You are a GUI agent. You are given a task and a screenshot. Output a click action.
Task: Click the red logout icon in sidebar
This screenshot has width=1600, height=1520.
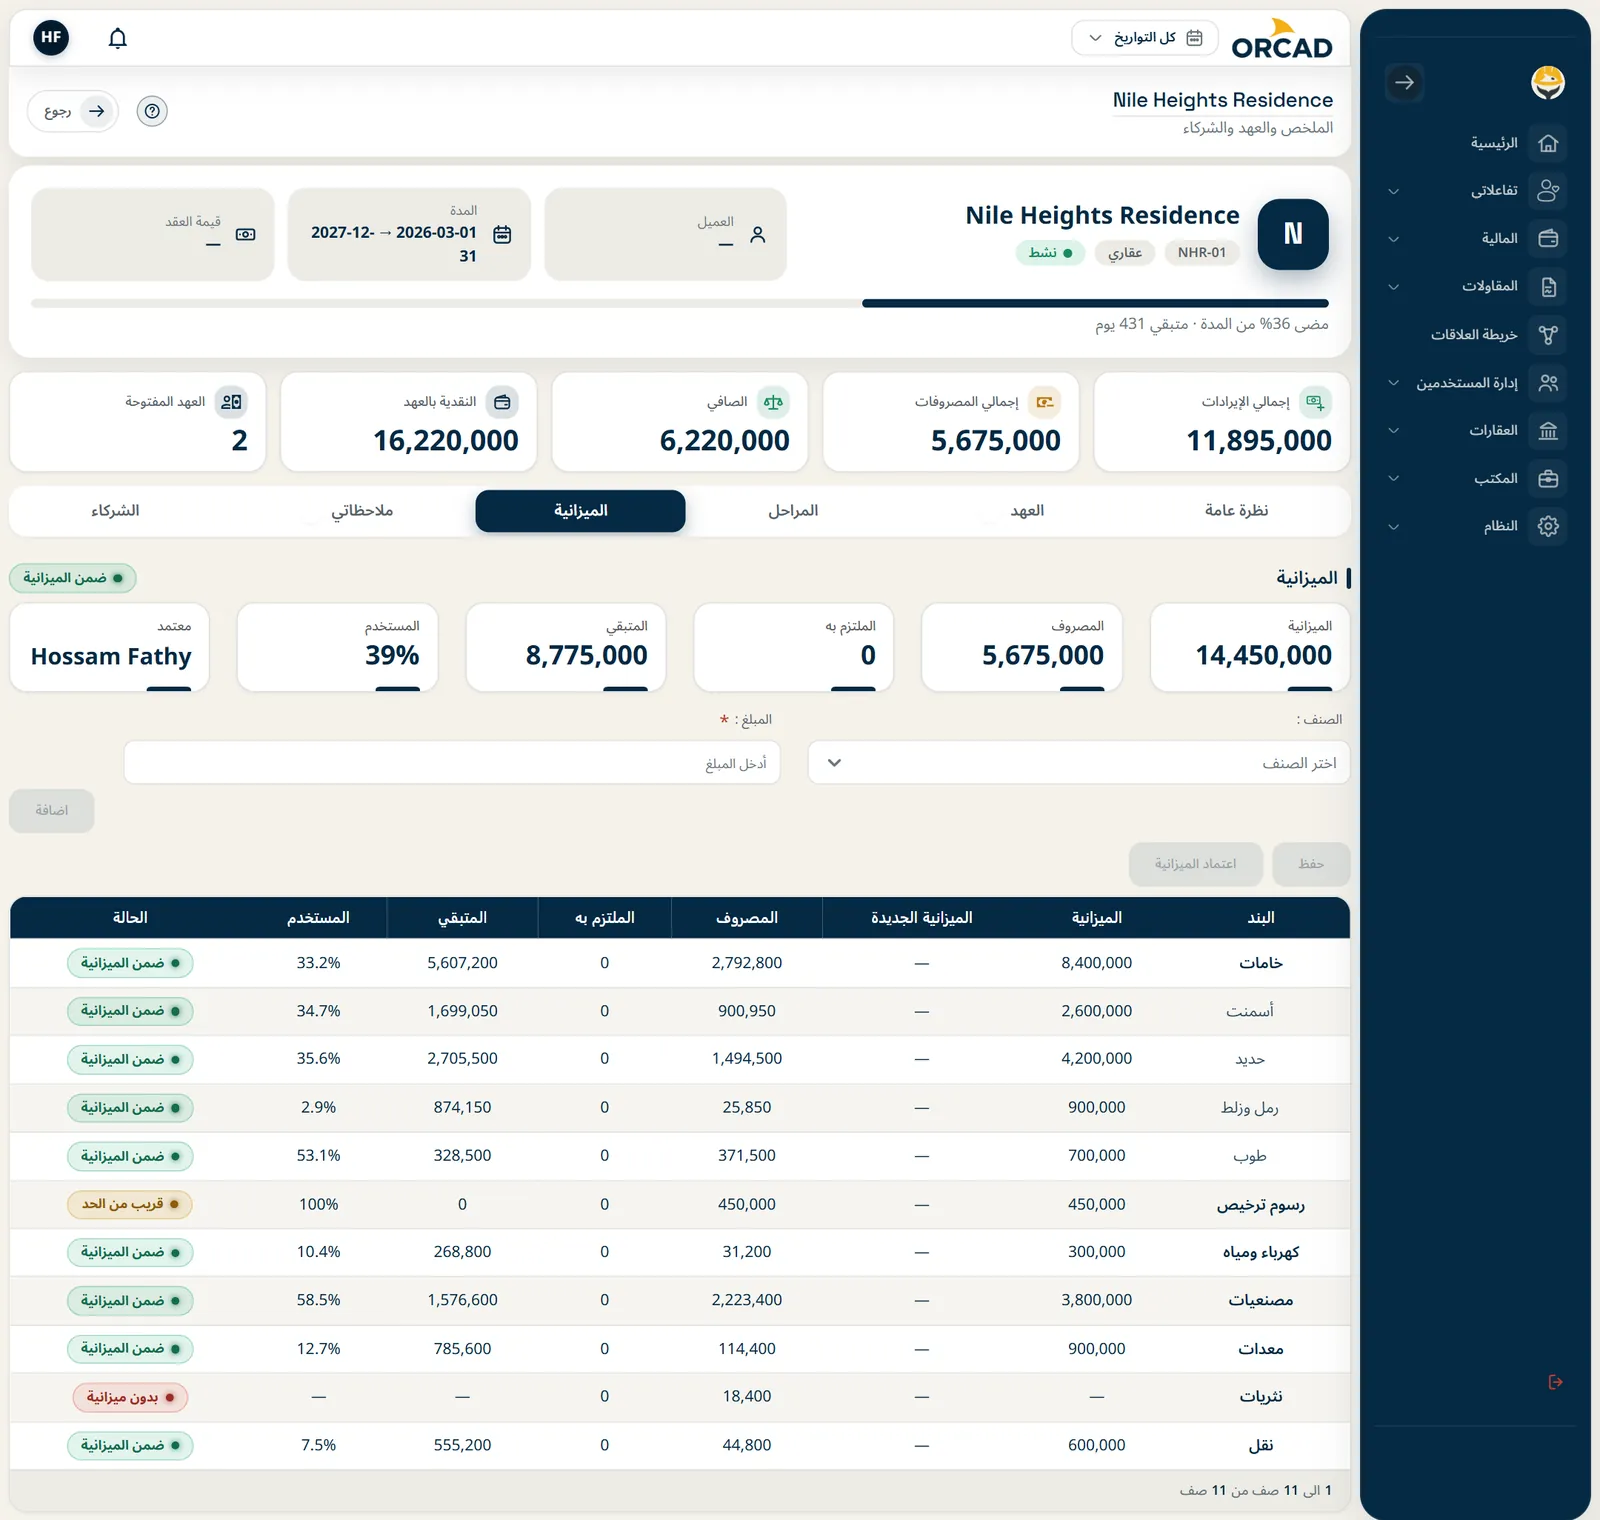pos(1555,1382)
